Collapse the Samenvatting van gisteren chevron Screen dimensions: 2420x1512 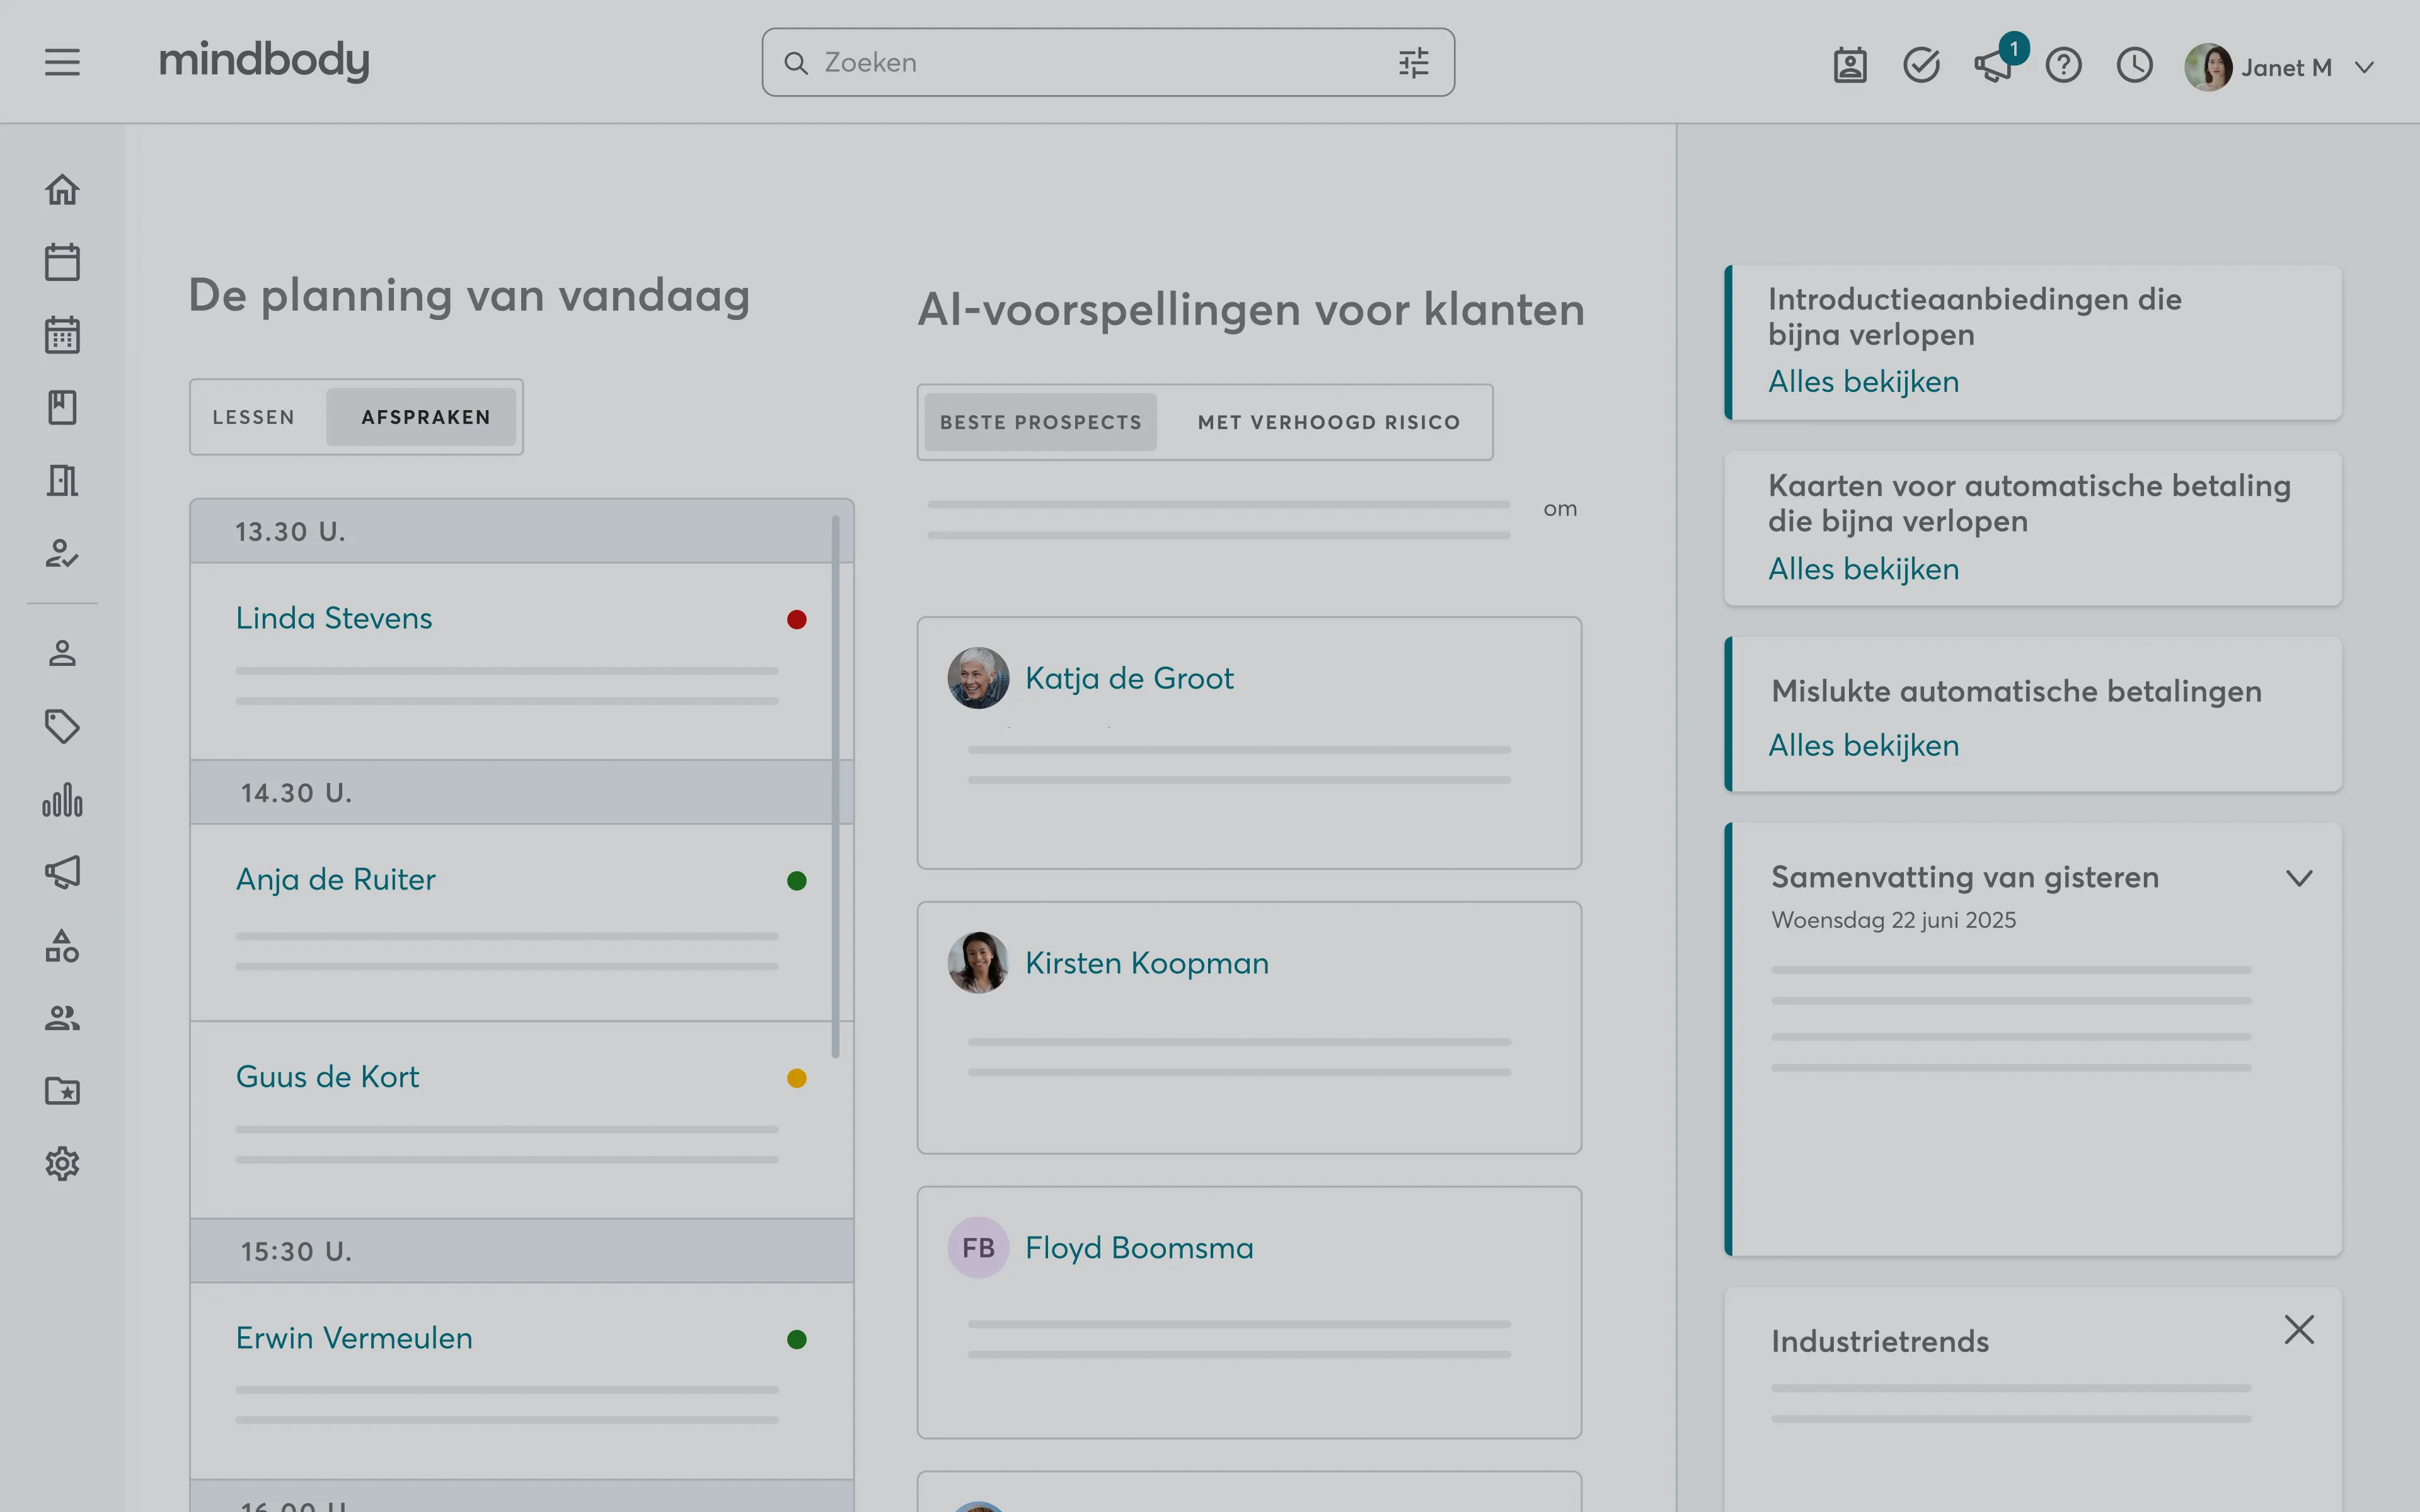[2299, 878]
